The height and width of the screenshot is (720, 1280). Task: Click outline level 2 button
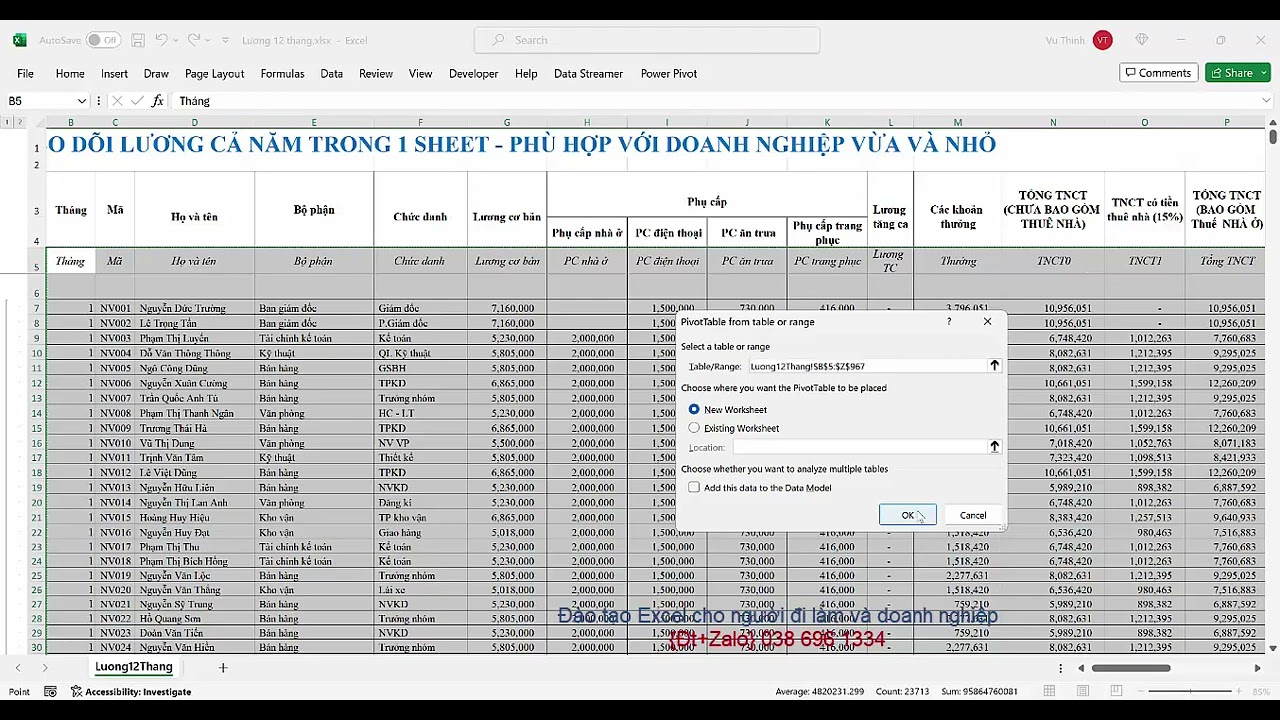click(x=19, y=123)
